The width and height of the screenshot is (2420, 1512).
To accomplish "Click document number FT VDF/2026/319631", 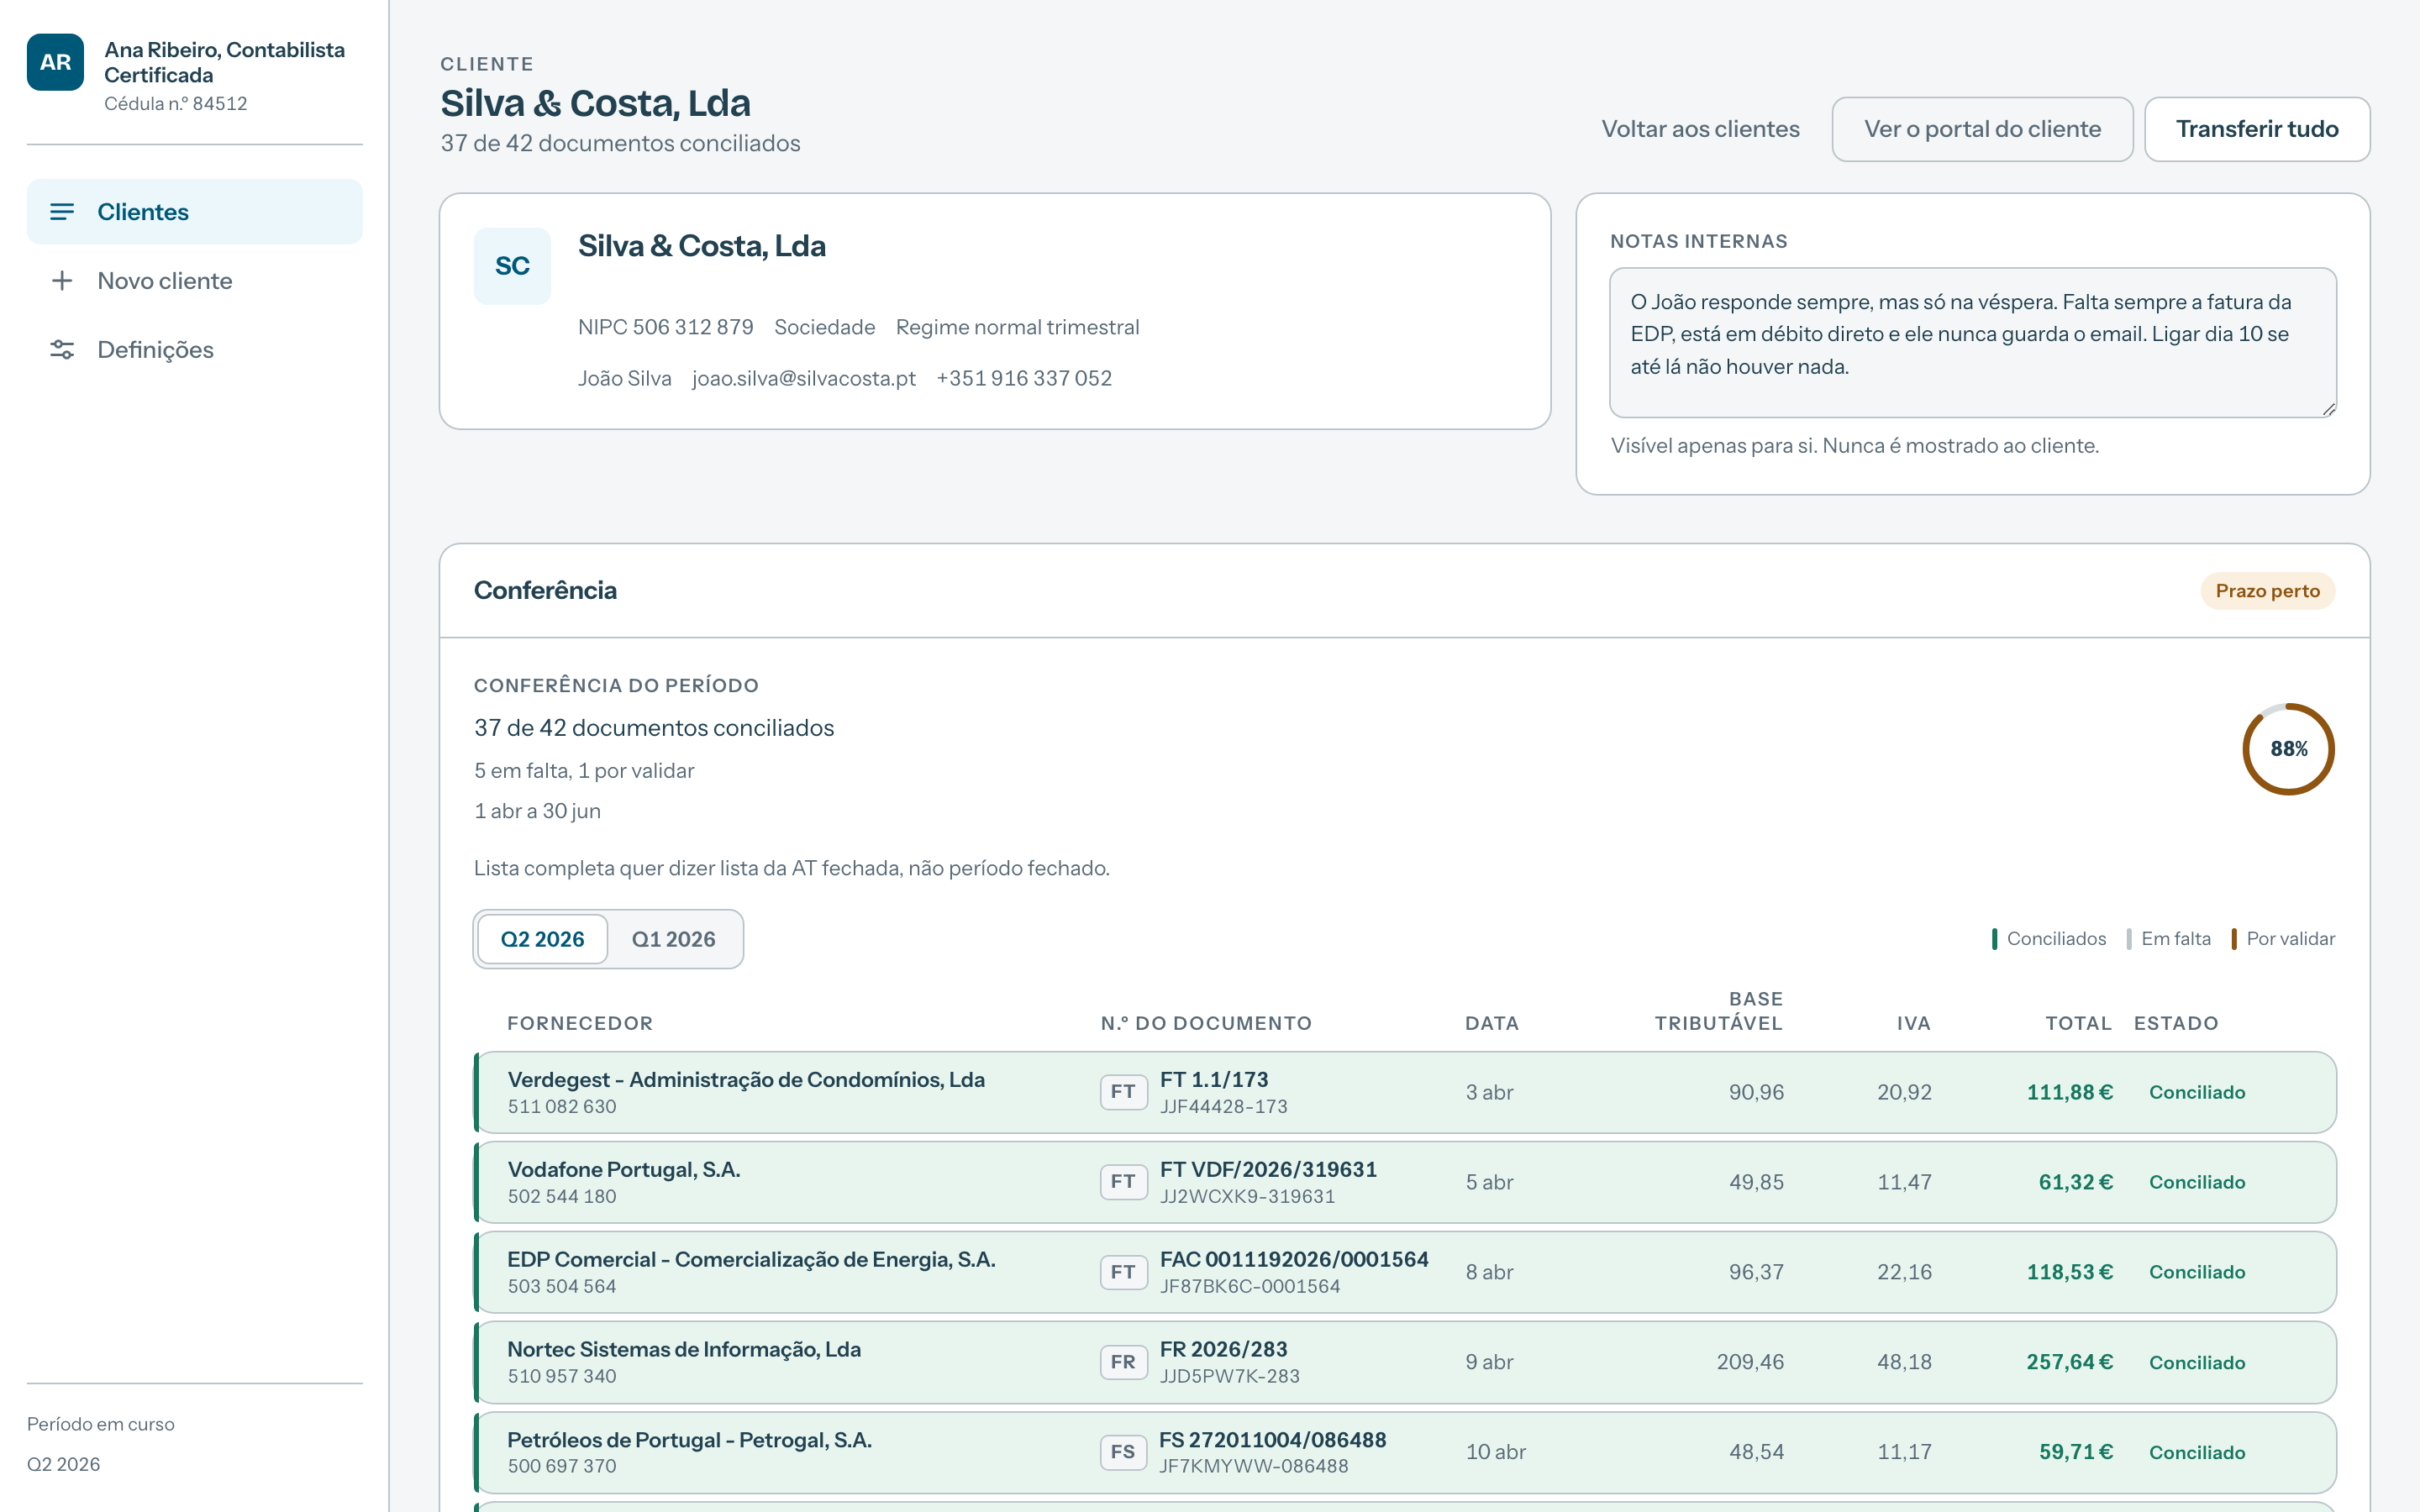I will click(1268, 1170).
